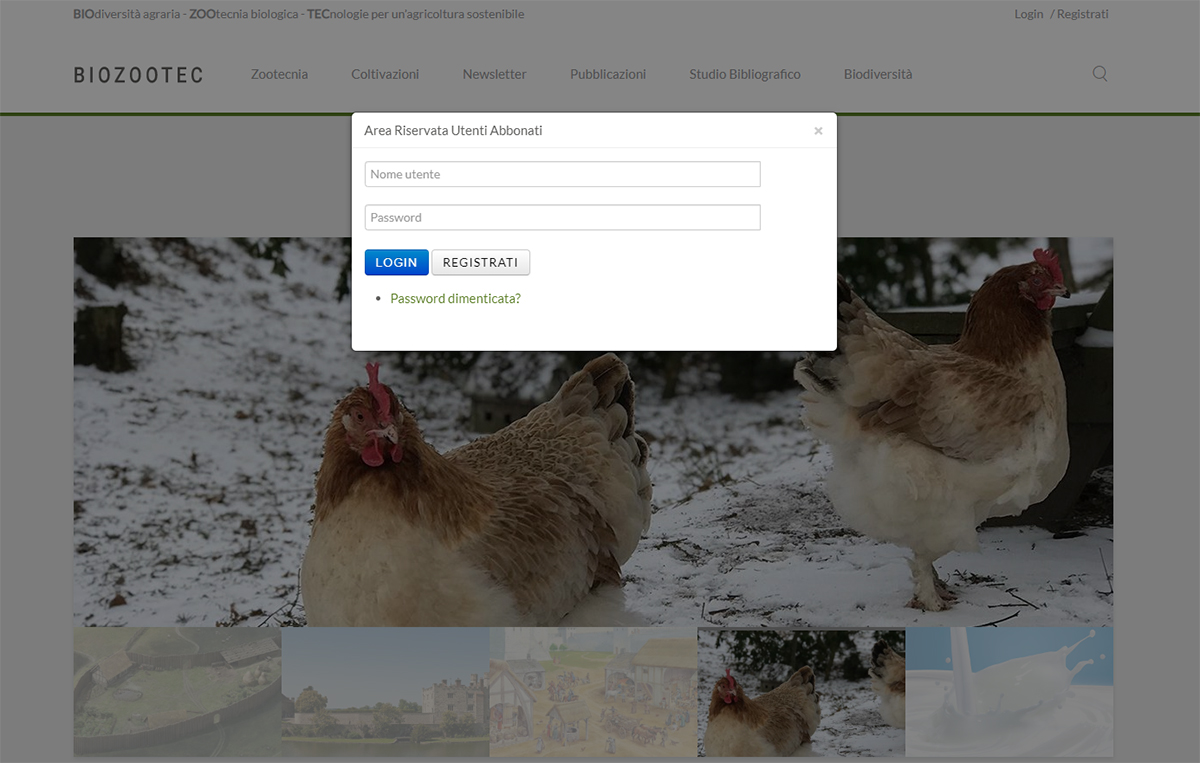Select the hens in snow thumbnail
The image size is (1200, 763).
(802, 692)
